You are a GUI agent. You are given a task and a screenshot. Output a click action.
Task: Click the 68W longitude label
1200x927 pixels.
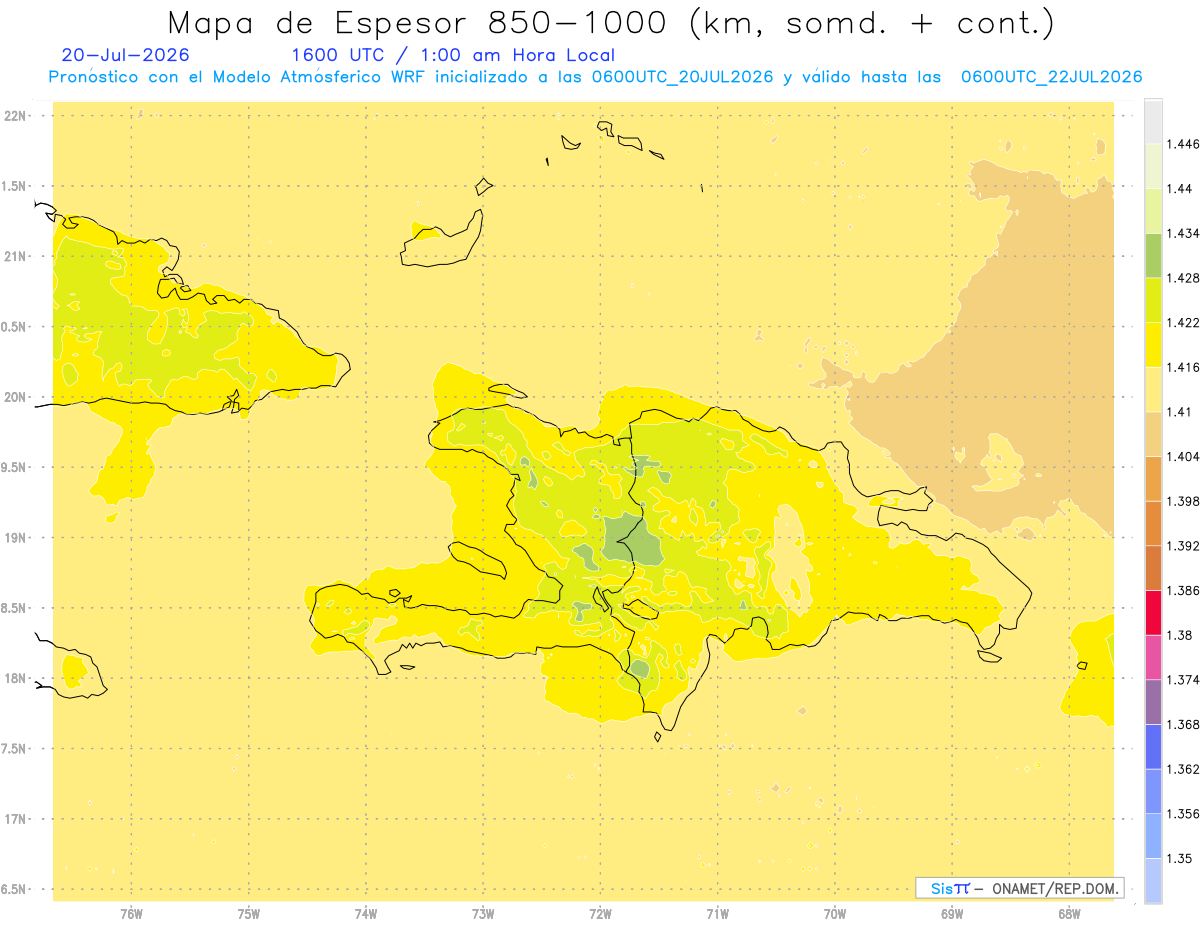pos(1068,913)
